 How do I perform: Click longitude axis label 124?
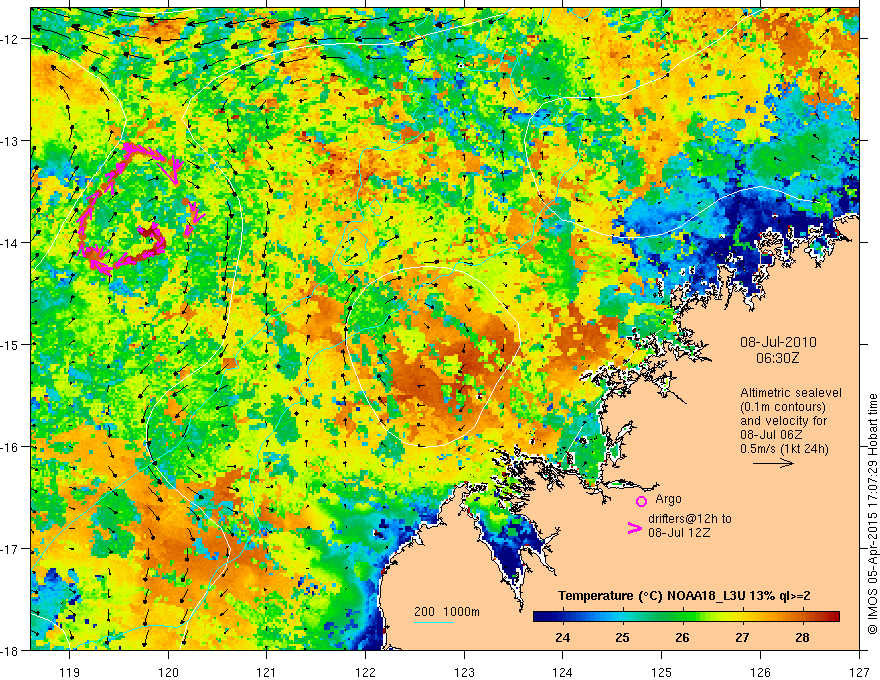pos(563,672)
